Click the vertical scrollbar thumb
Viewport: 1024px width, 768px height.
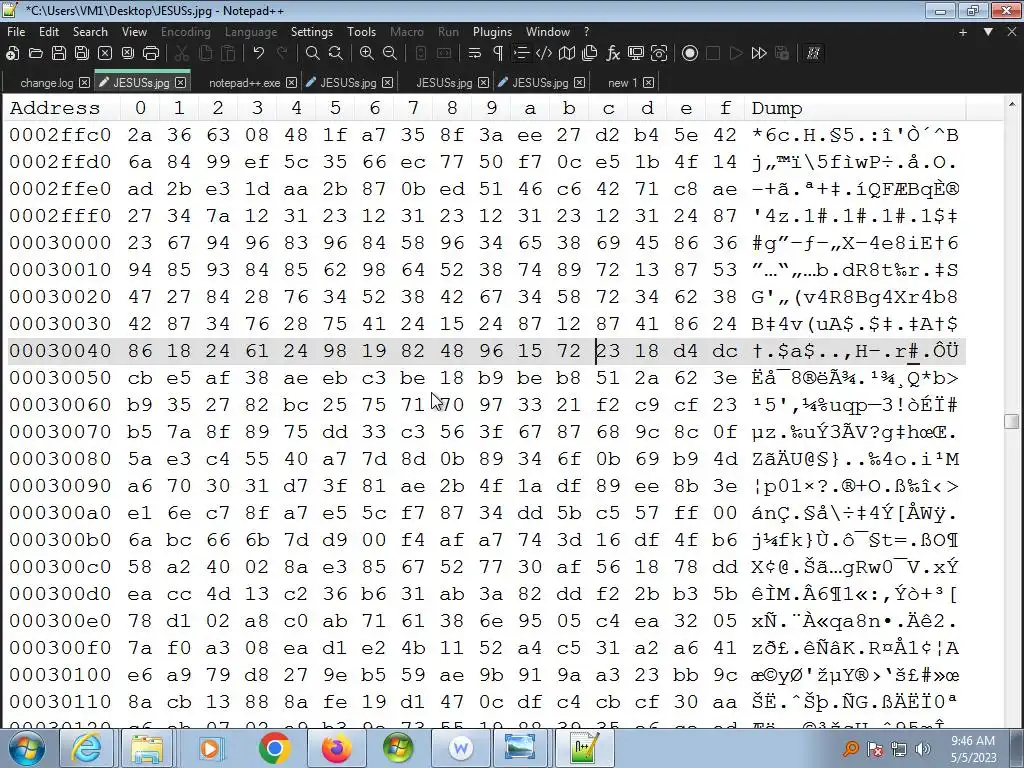(1012, 421)
